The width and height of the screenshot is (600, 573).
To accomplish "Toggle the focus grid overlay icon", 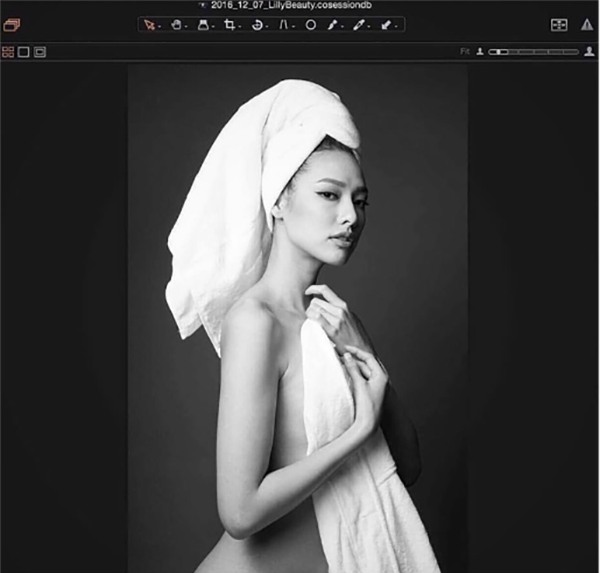I will tap(559, 25).
